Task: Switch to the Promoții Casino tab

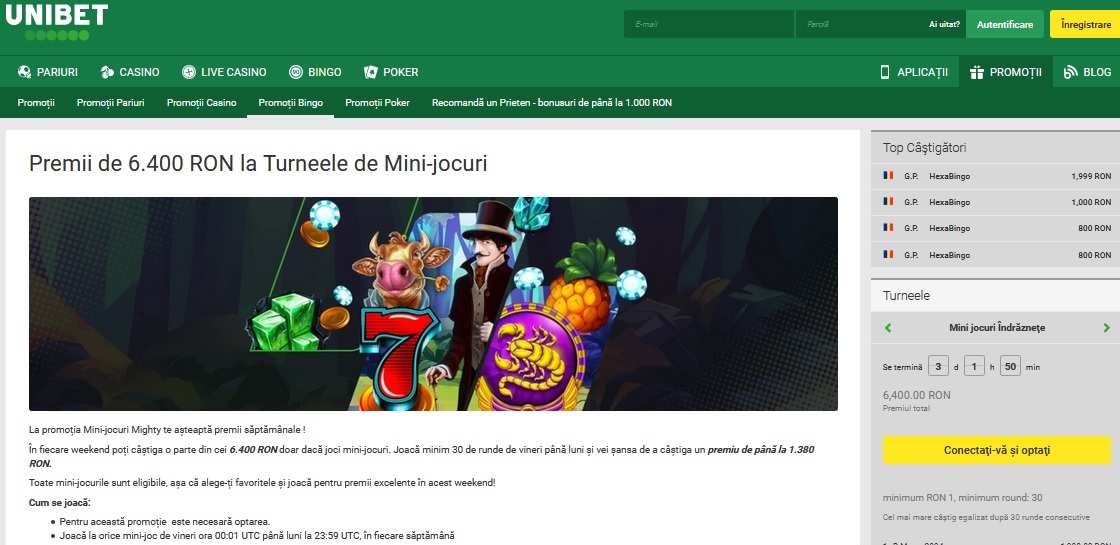Action: click(x=201, y=103)
